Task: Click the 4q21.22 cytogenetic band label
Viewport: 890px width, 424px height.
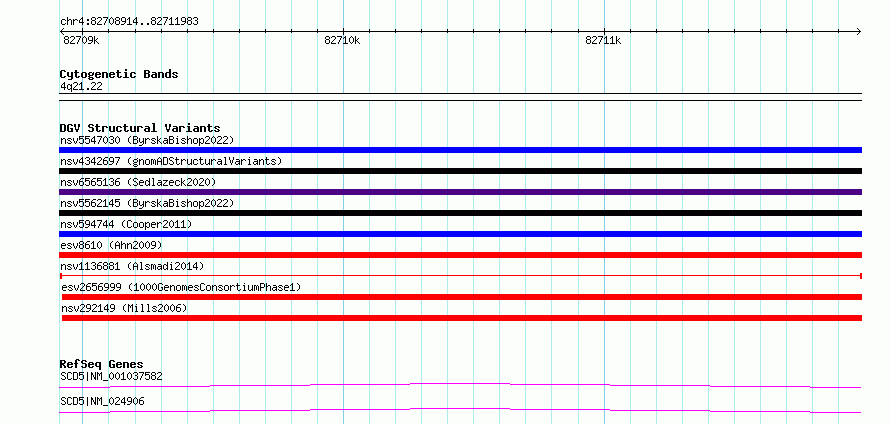Action: (x=81, y=86)
